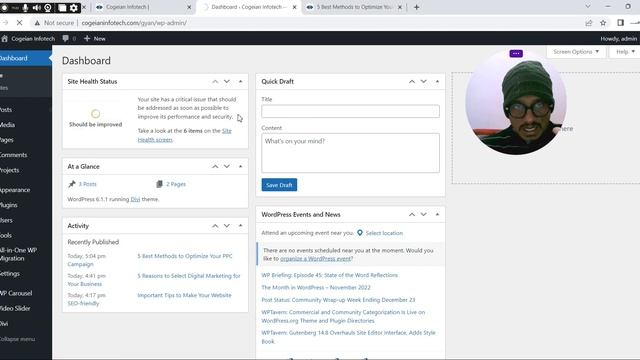The width and height of the screenshot is (640, 360).
Task: Expand Screen Options panel
Action: click(576, 52)
